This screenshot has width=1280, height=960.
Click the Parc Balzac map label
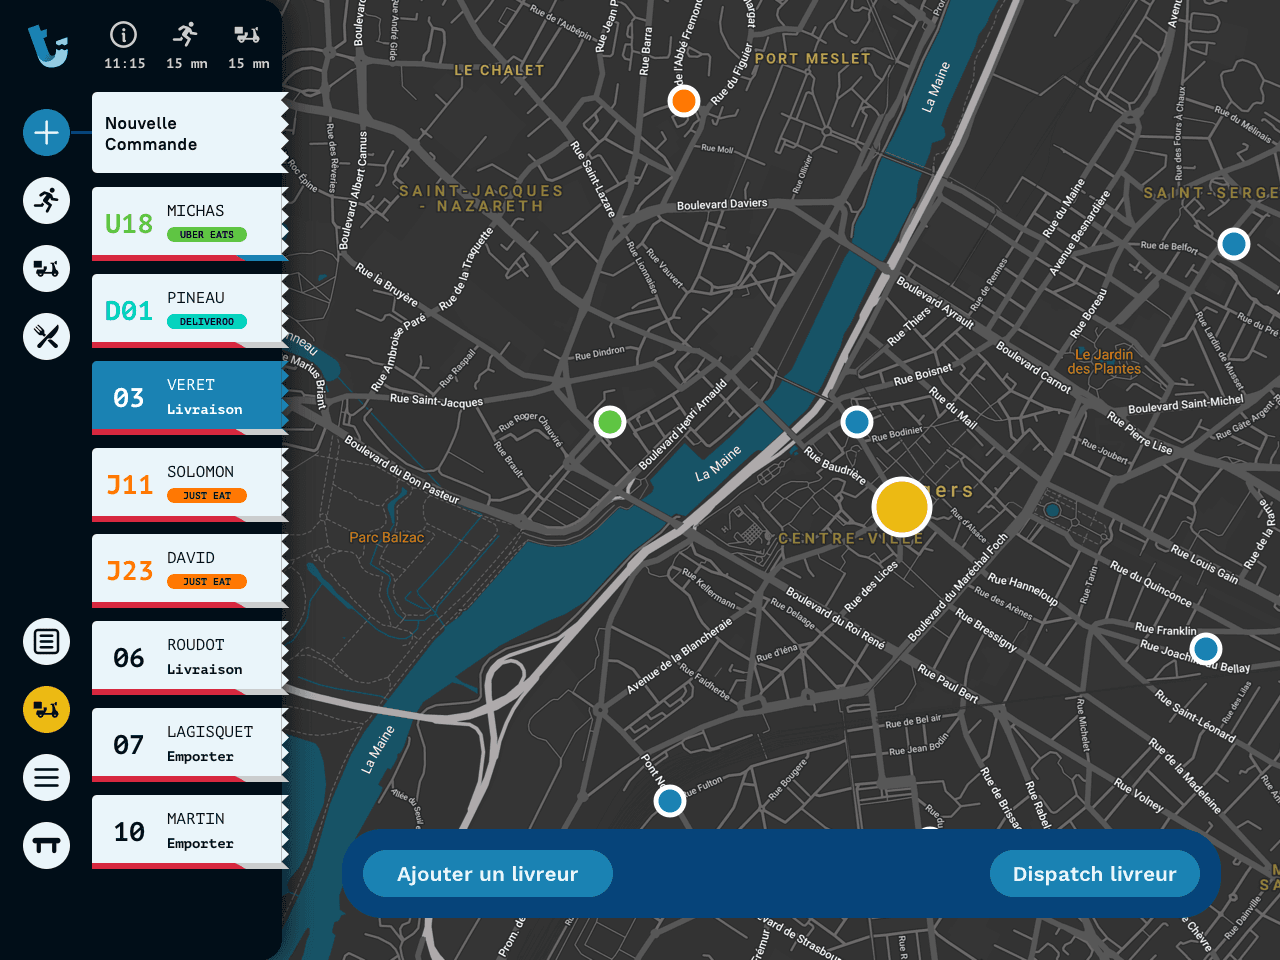click(x=387, y=537)
